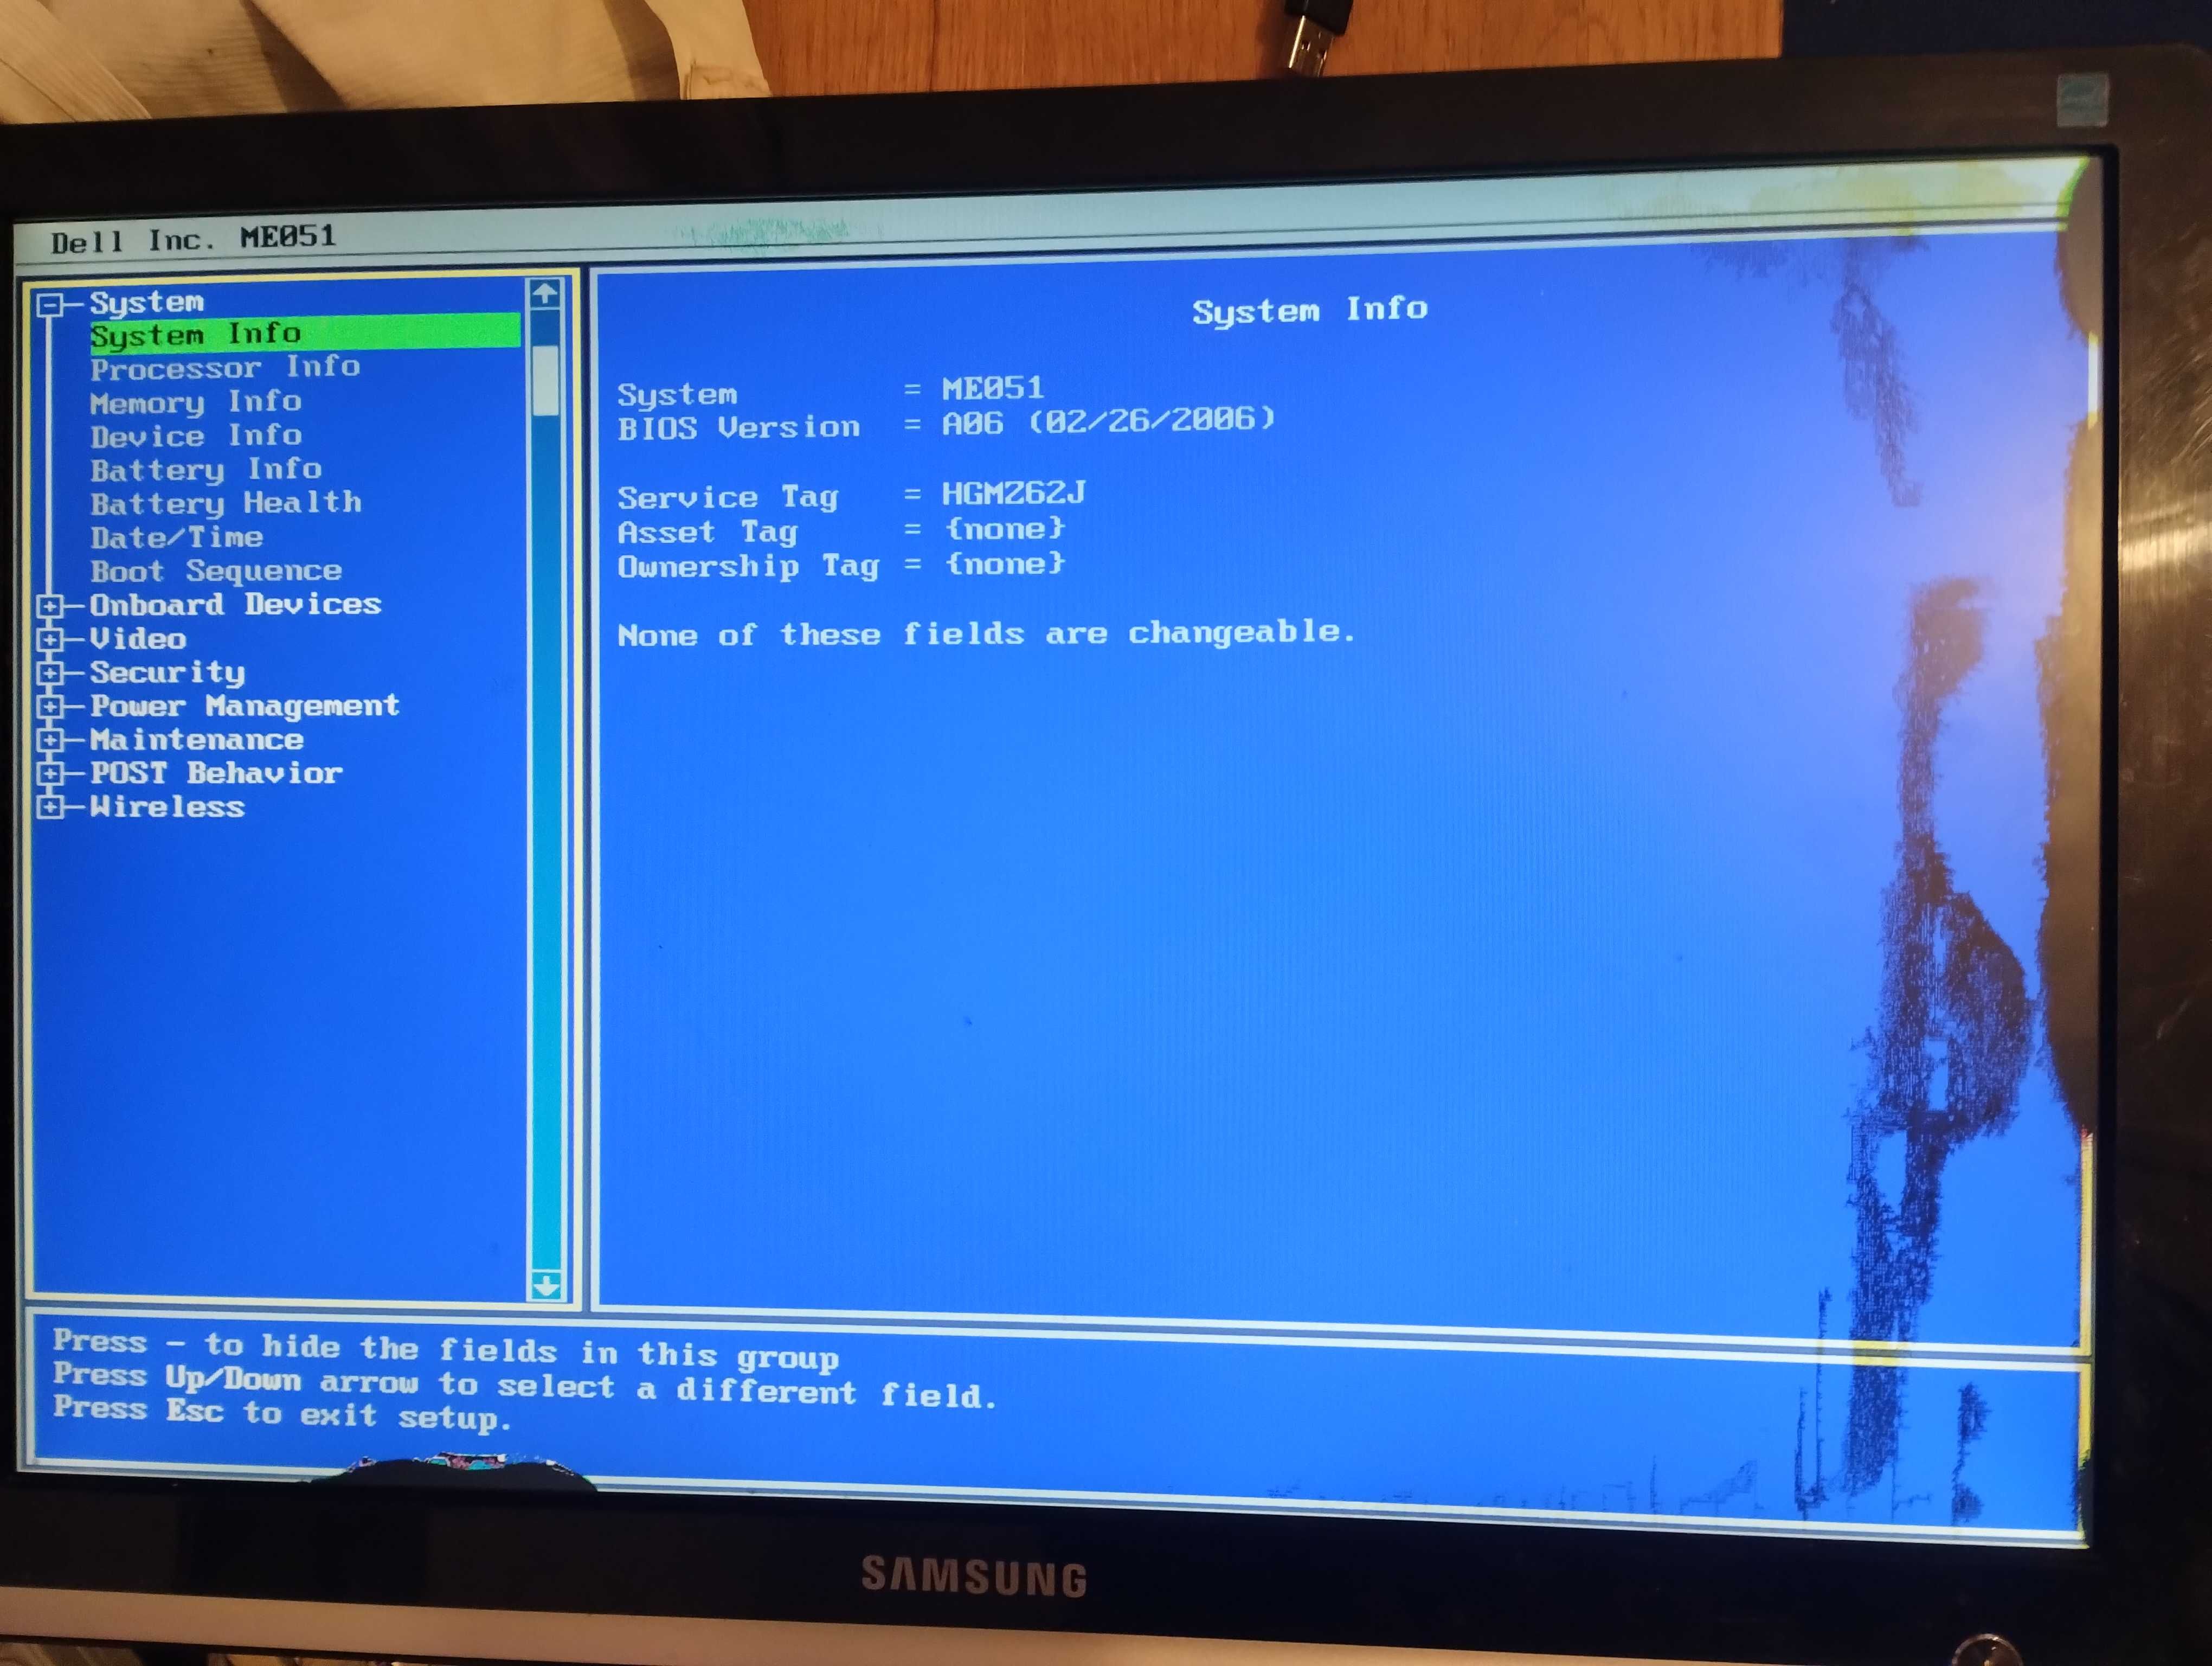The image size is (2212, 1666).
Task: Expand the Video group
Action: point(50,639)
